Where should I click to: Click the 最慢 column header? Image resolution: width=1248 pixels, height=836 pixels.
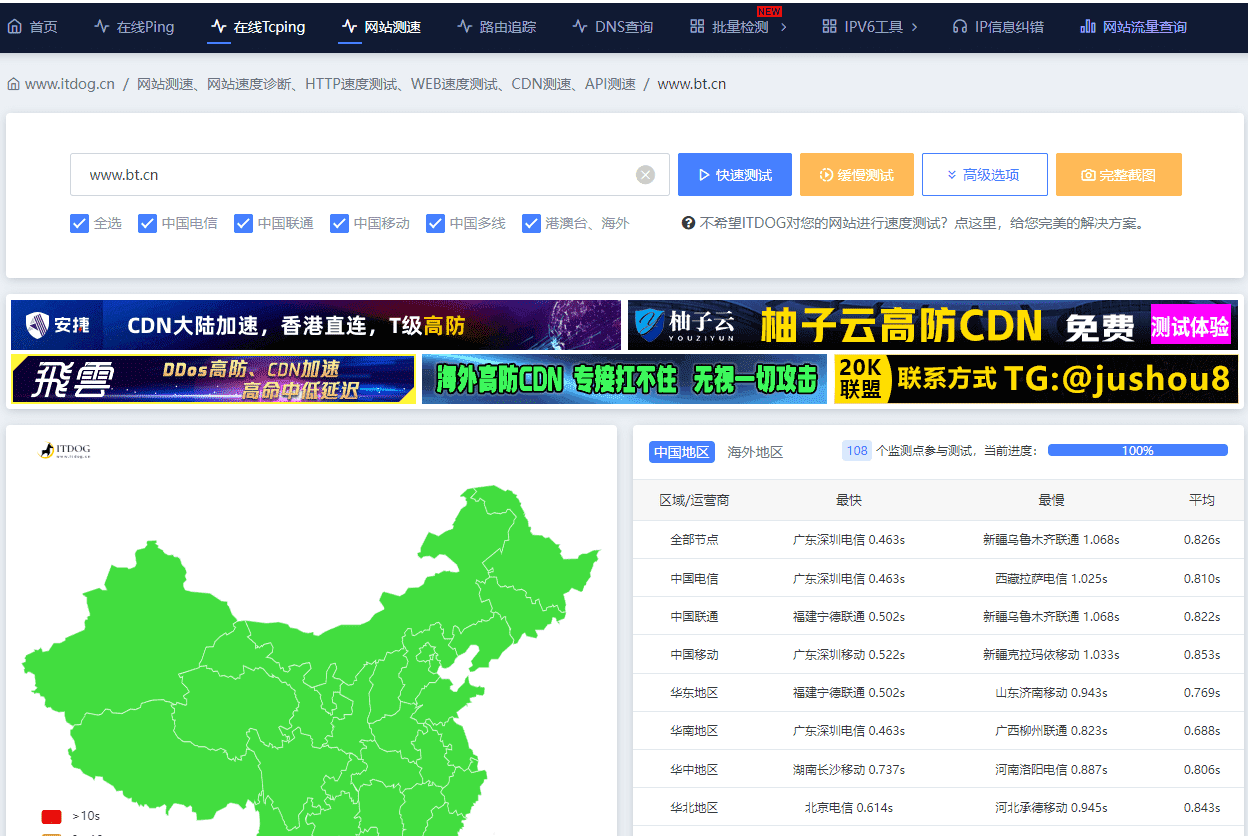1051,500
